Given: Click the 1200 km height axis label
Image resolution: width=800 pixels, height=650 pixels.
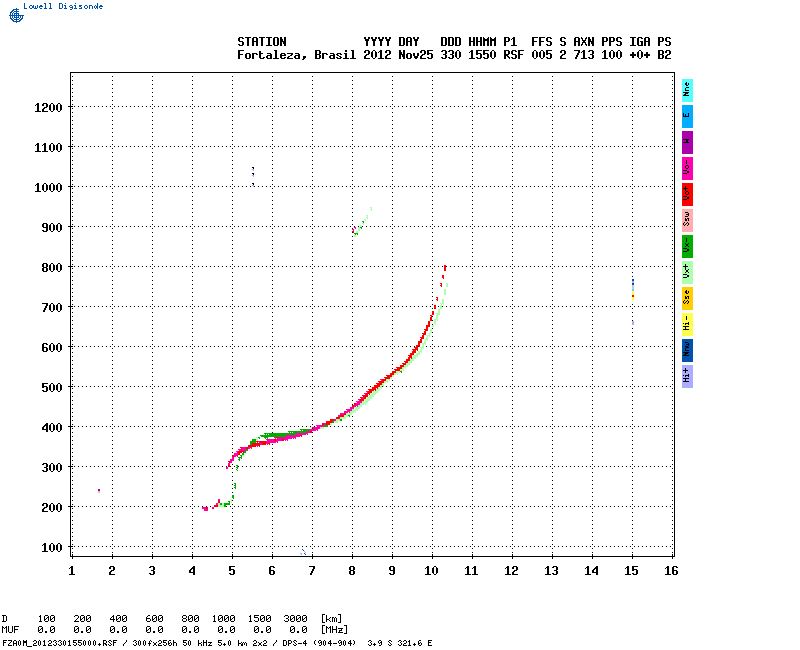Looking at the screenshot, I should (48, 108).
